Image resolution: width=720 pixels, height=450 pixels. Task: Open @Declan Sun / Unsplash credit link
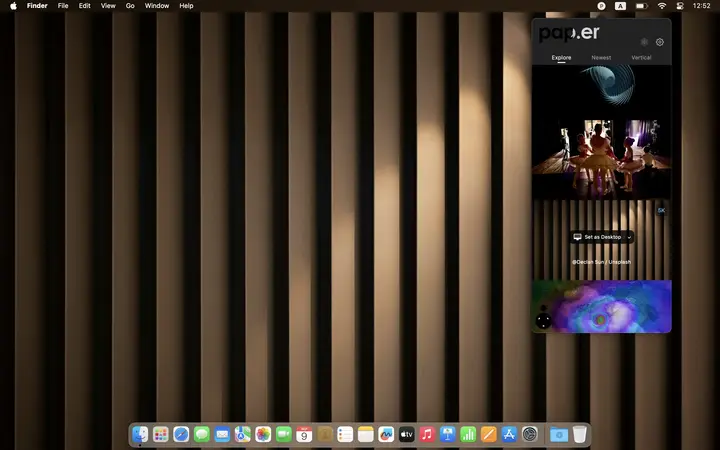[x=601, y=262]
